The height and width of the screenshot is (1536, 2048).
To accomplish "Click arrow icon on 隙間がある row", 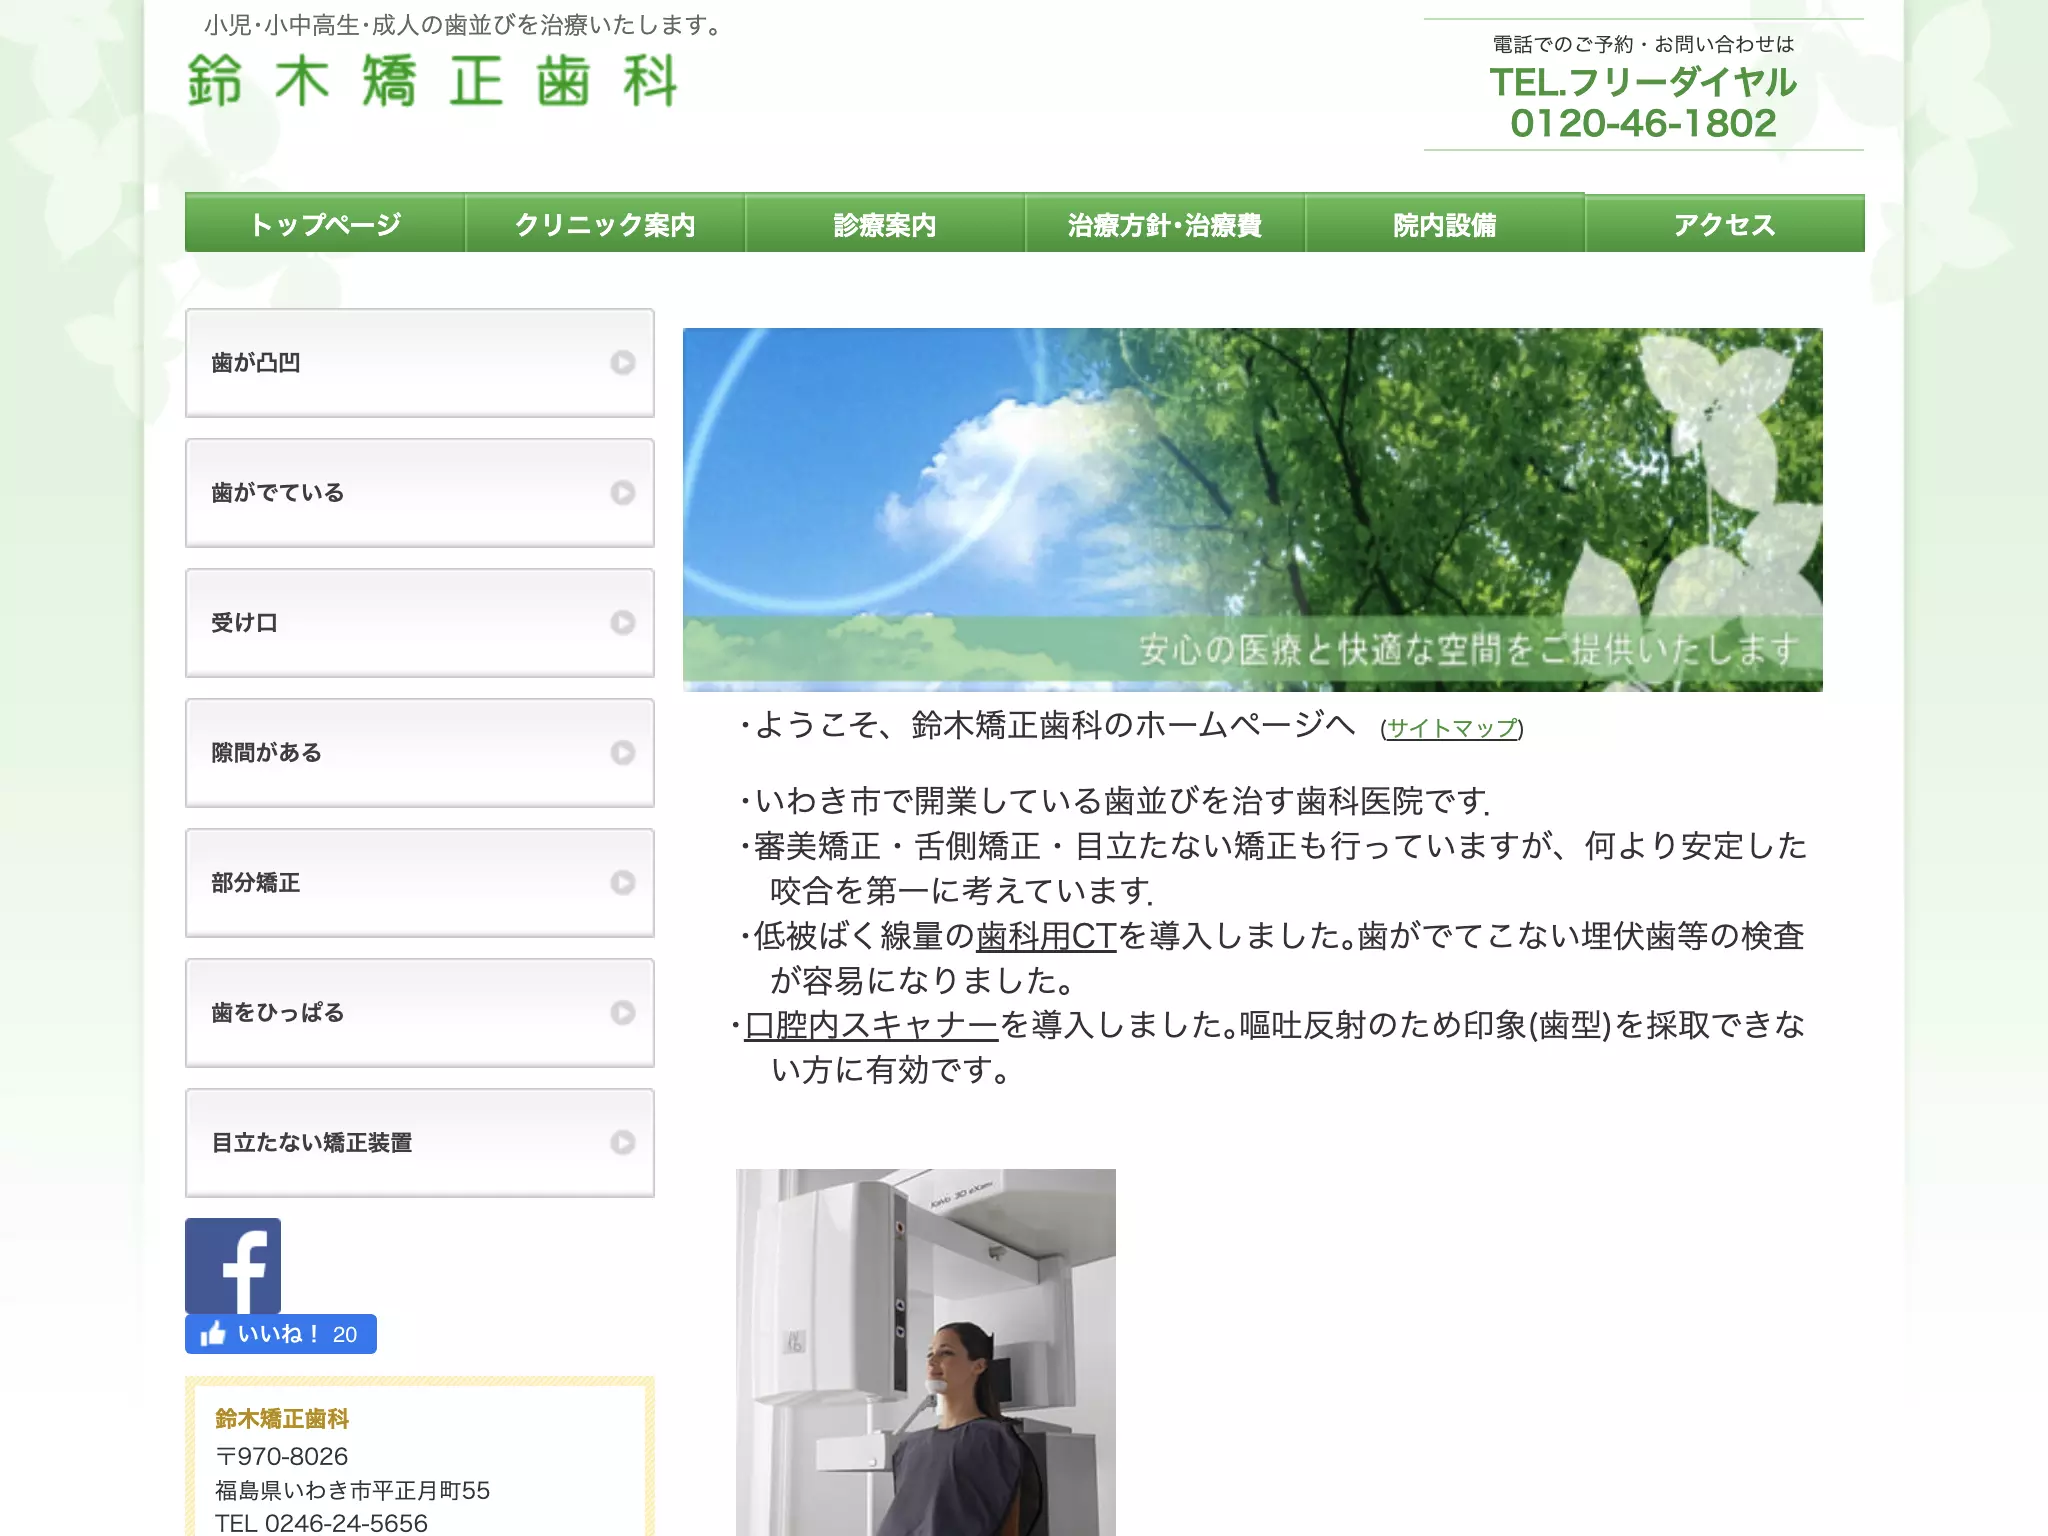I will click(x=622, y=753).
